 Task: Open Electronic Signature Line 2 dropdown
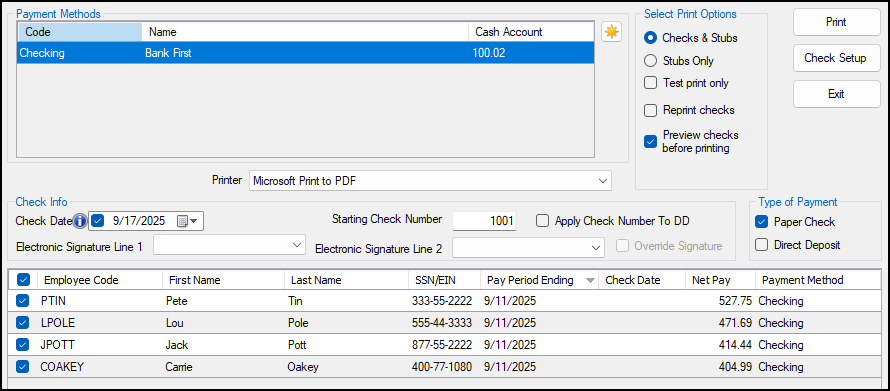595,247
